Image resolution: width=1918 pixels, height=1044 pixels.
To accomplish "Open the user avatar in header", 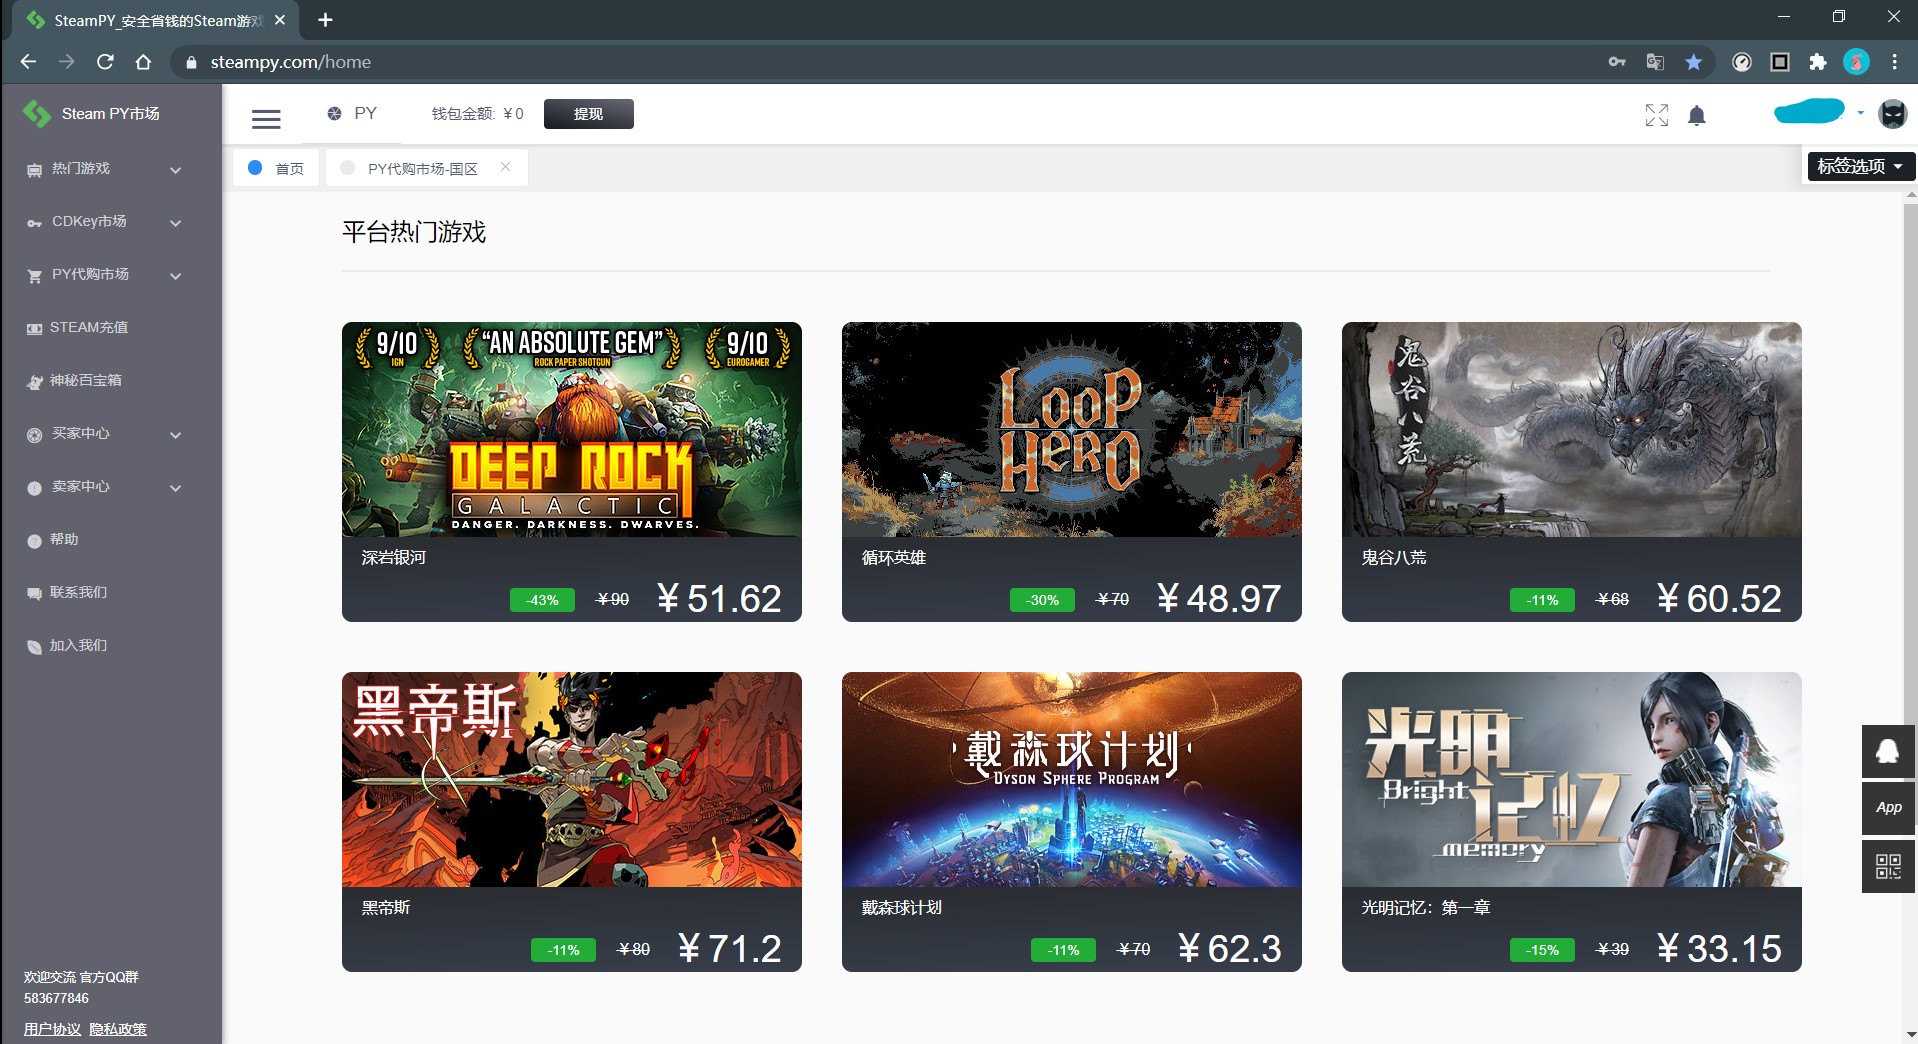I will coord(1892,114).
